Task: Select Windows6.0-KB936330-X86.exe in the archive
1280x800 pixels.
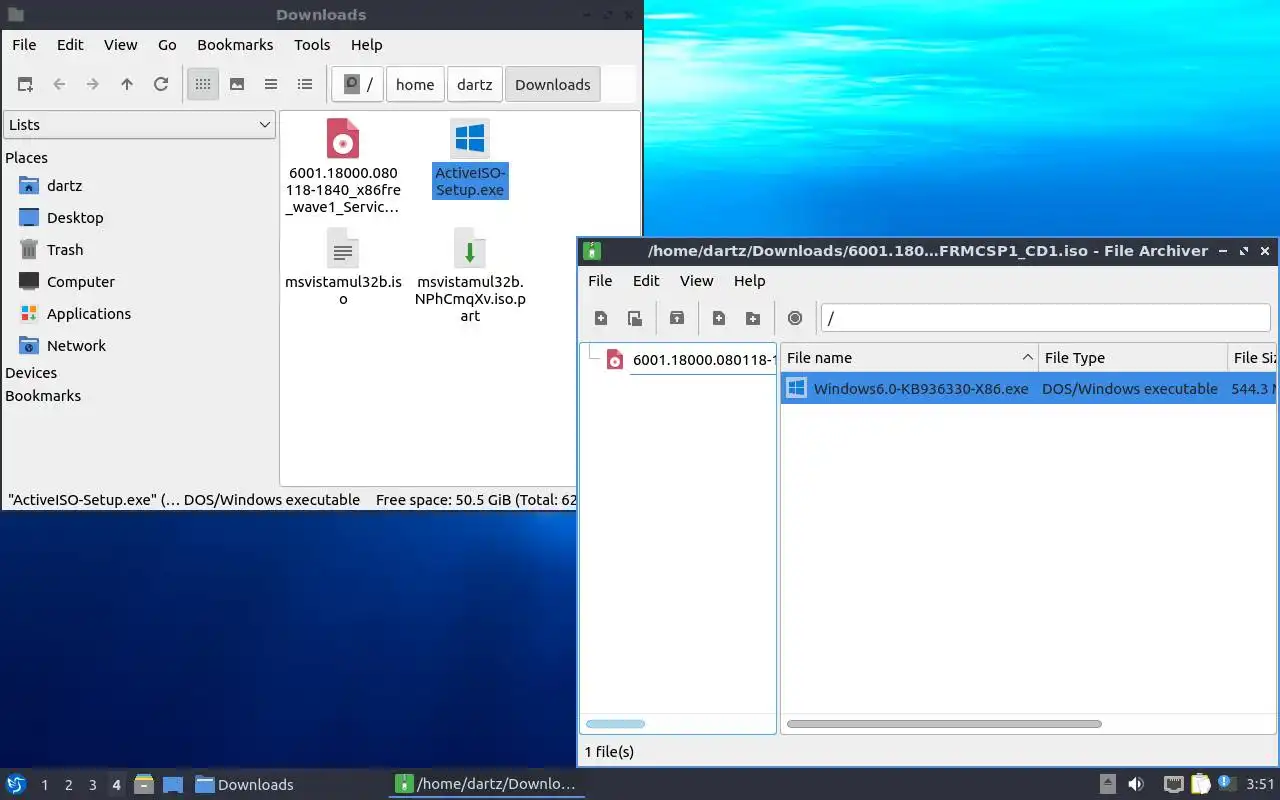Action: click(1029, 389)
